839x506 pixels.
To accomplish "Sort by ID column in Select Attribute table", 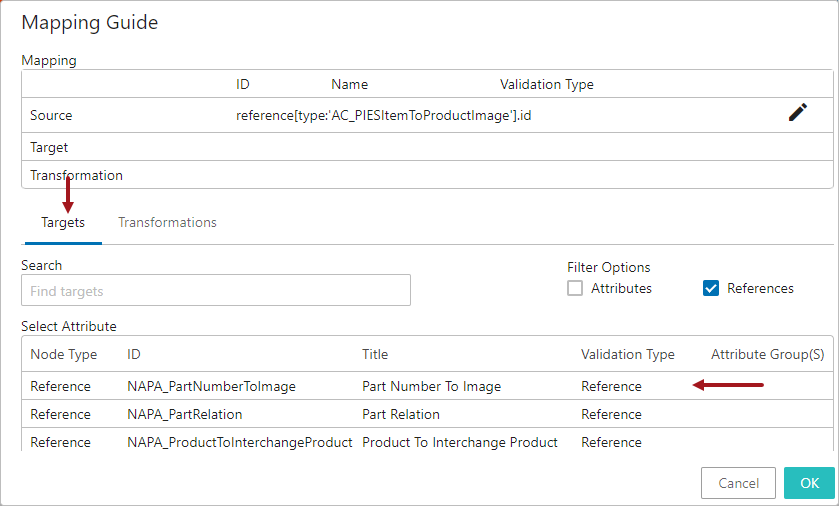I will tap(134, 354).
